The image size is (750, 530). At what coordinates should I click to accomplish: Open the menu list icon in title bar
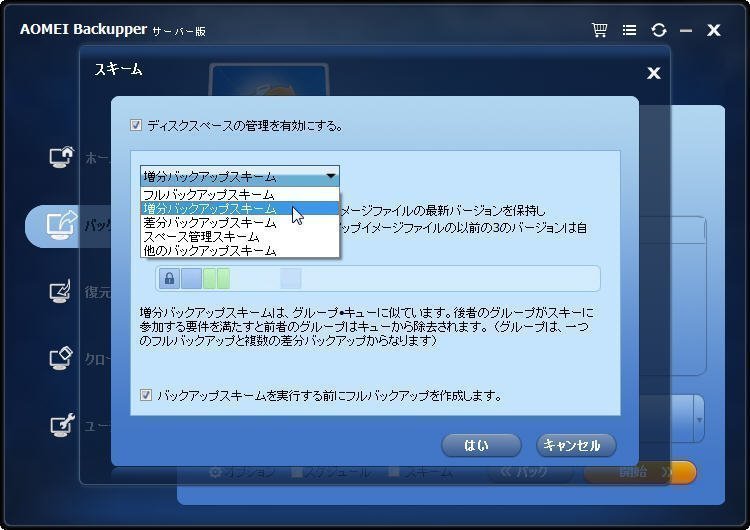pyautogui.click(x=629, y=30)
